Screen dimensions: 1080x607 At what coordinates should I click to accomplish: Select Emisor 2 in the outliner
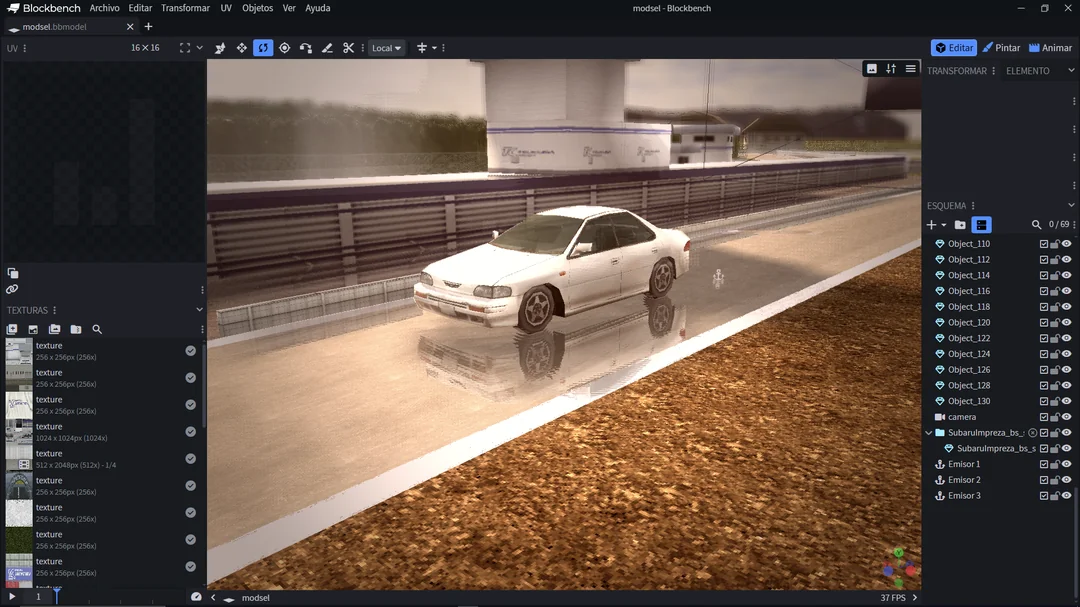(x=964, y=480)
